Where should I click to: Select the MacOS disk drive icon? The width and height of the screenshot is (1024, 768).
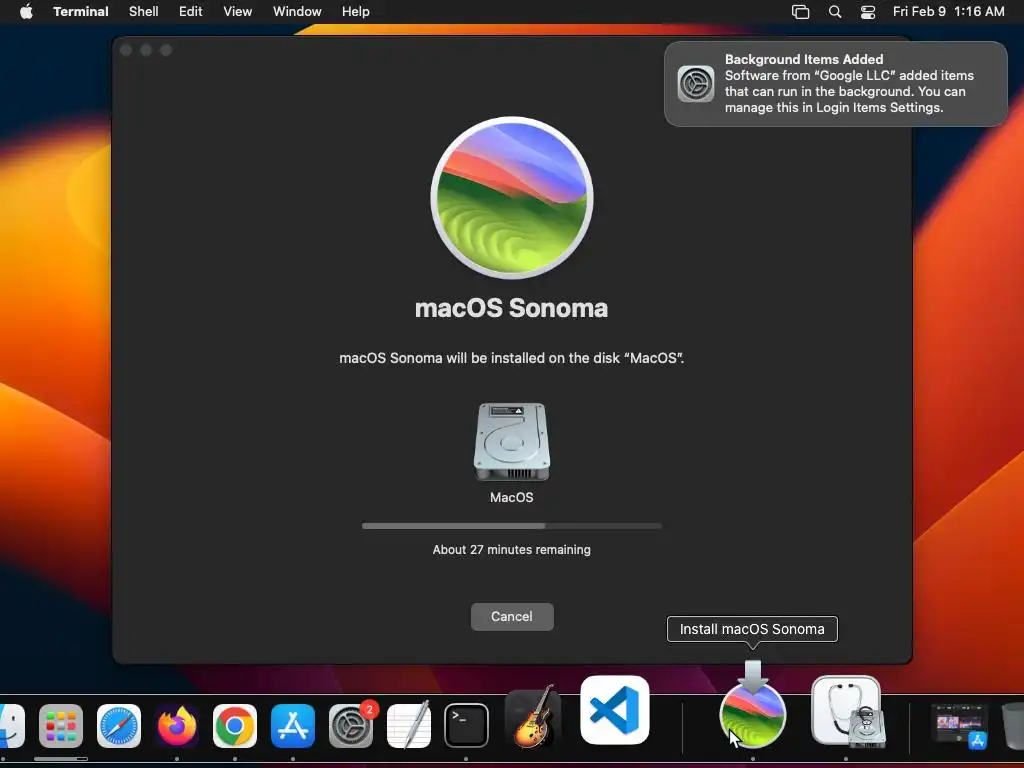tap(512, 442)
